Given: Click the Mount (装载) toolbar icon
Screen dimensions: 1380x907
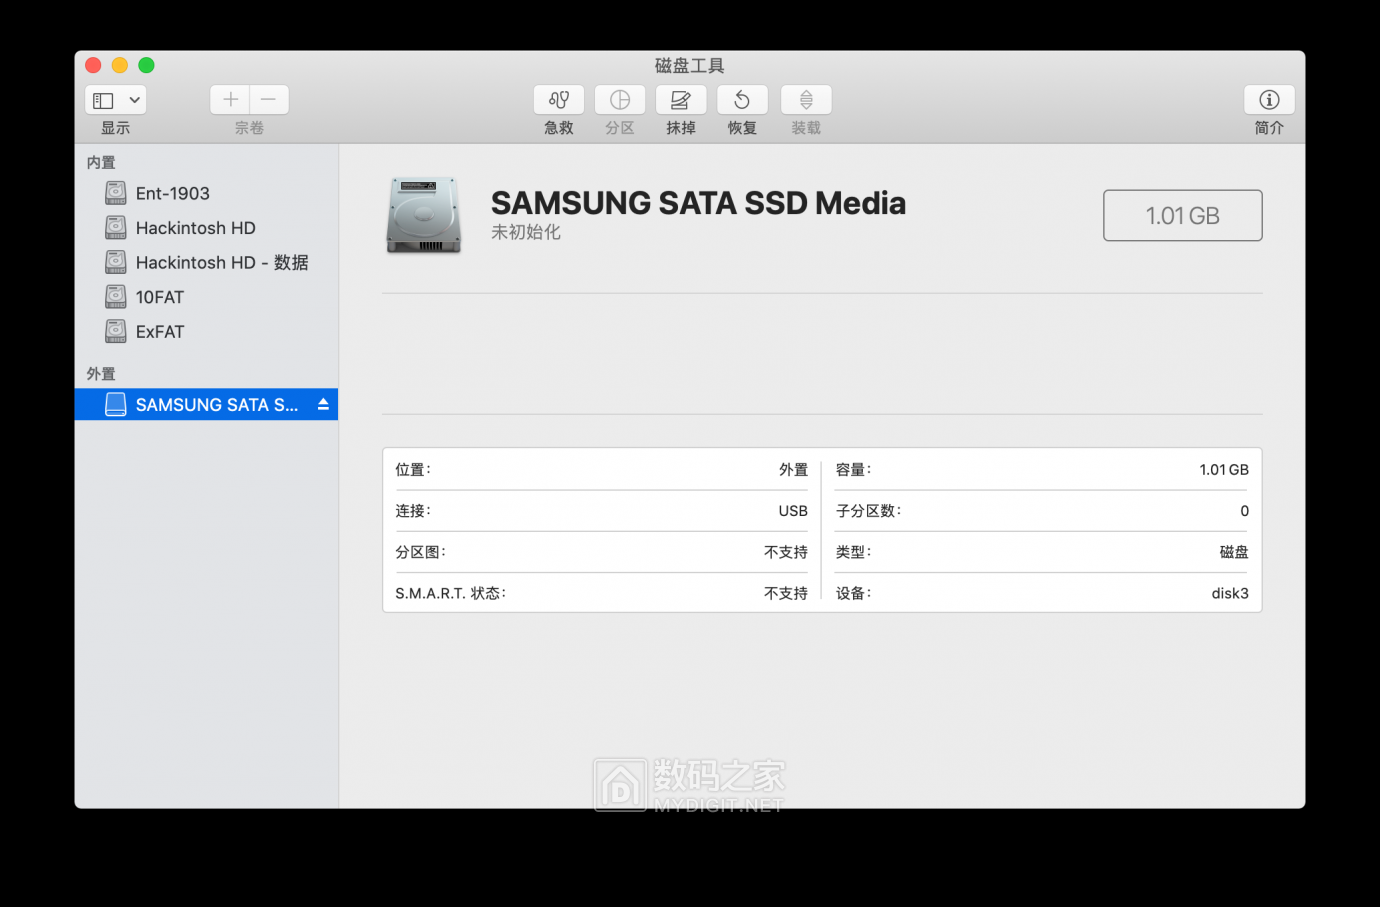Looking at the screenshot, I should coord(806,100).
